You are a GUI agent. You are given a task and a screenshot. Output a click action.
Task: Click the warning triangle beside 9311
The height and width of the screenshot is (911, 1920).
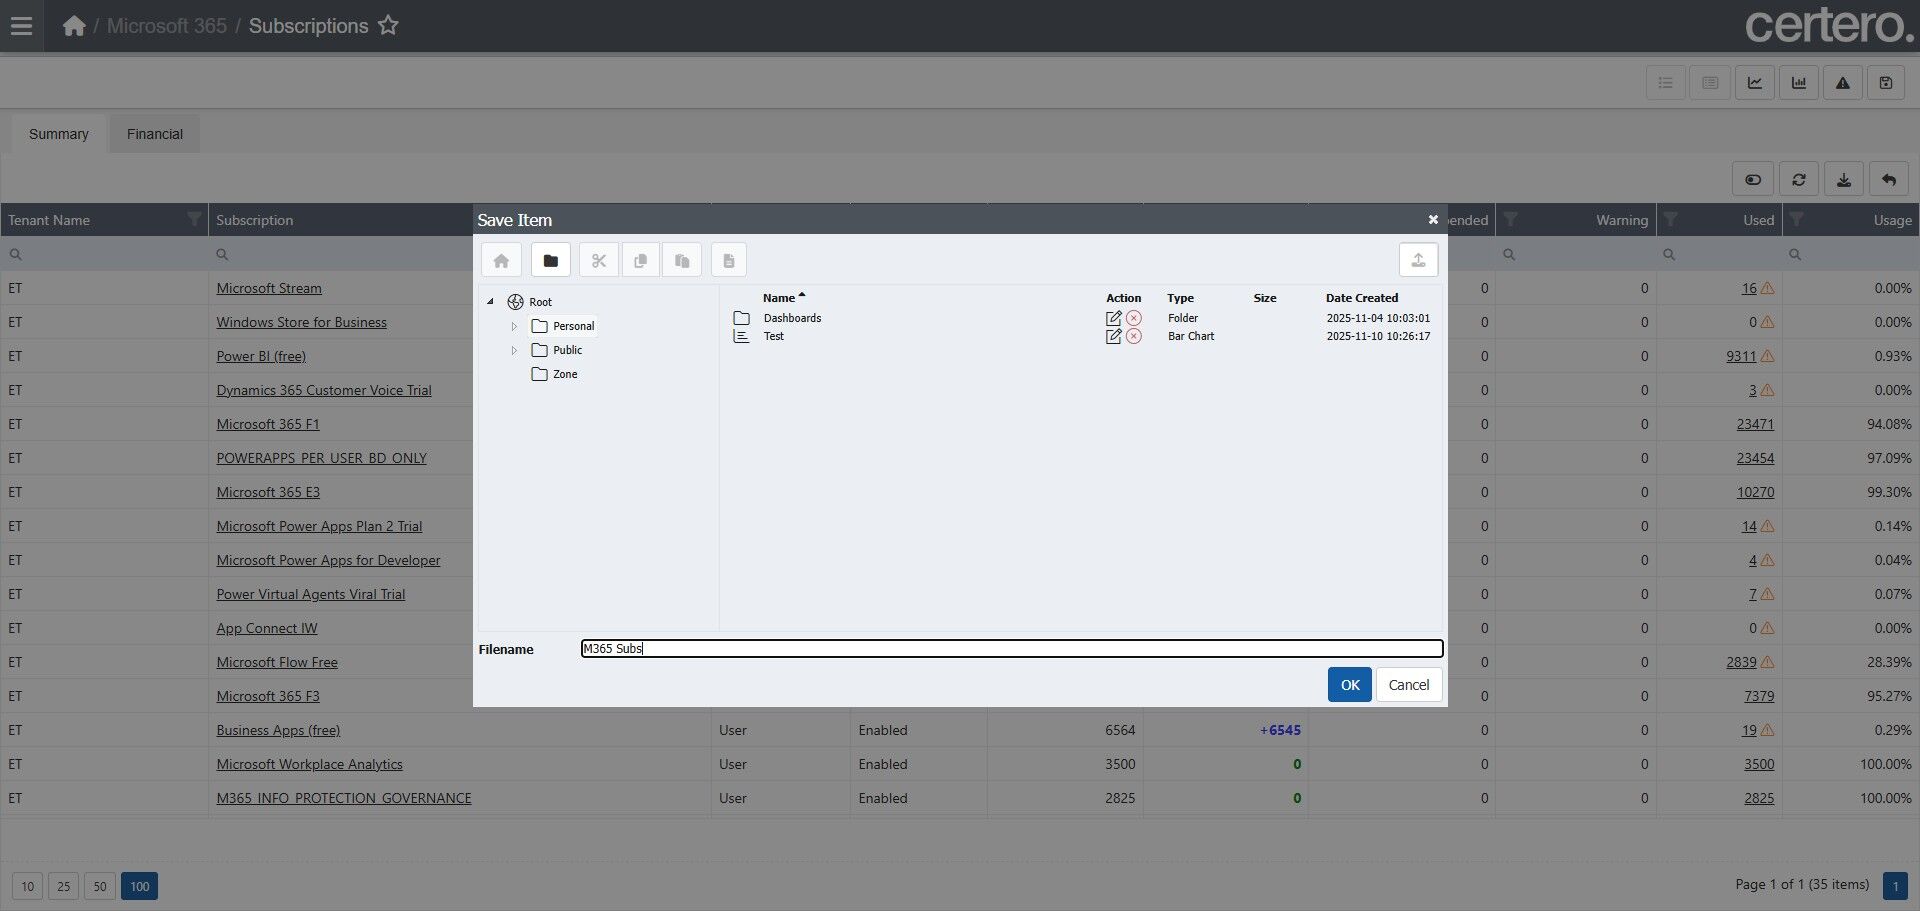point(1768,356)
